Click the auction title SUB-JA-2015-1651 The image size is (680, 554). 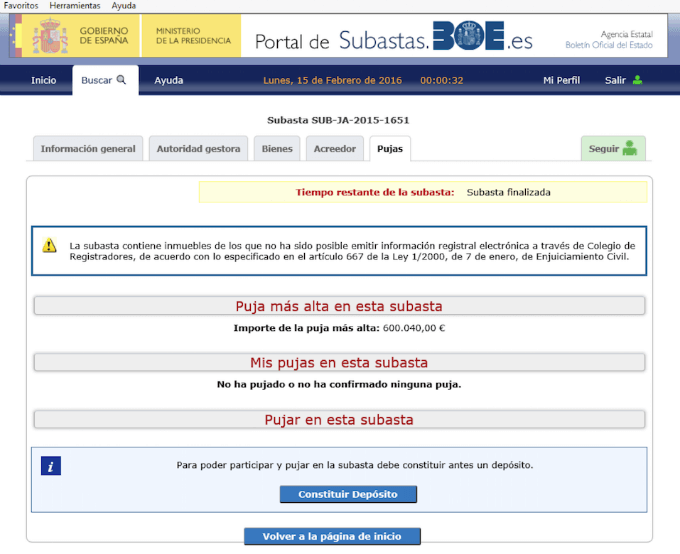point(338,120)
